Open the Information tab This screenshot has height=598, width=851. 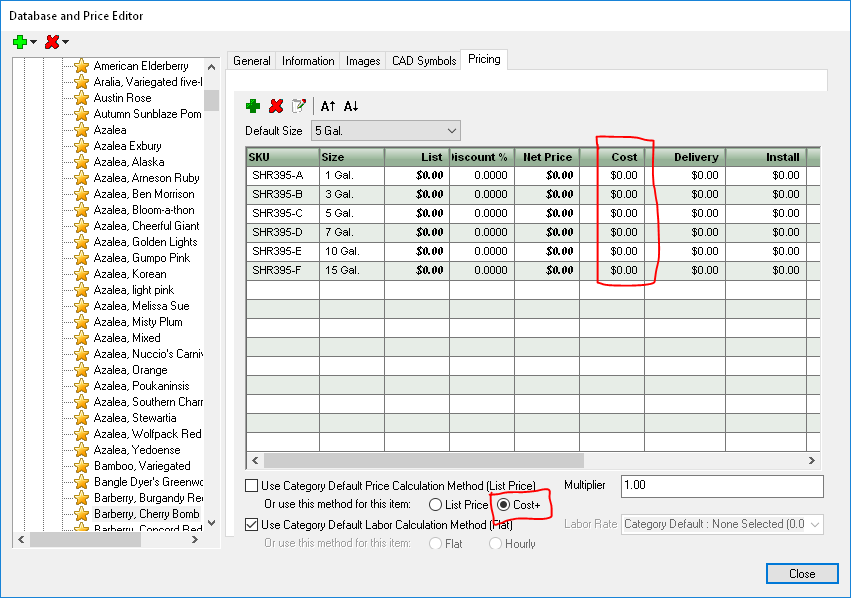(x=308, y=61)
